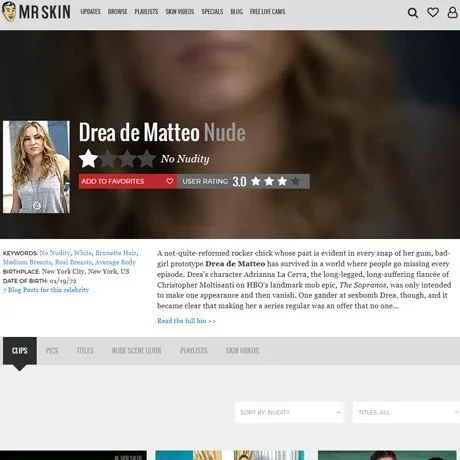The width and height of the screenshot is (460, 460).
Task: Open the Titles: All dropdown
Action: click(406, 412)
